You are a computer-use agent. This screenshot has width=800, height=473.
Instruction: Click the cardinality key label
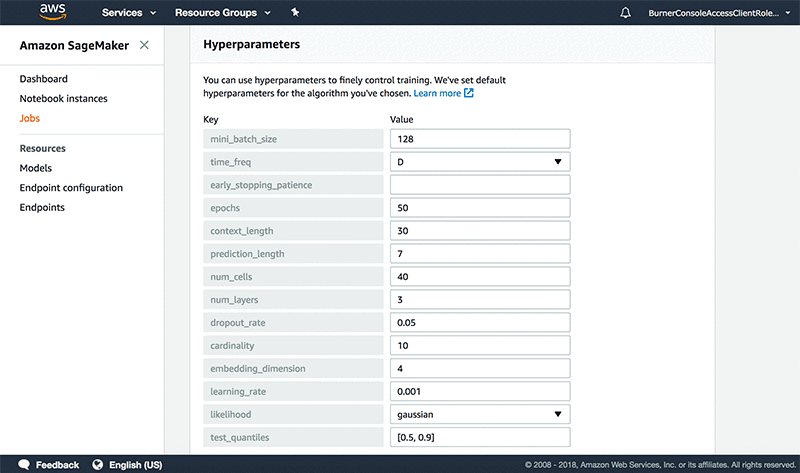(293, 345)
